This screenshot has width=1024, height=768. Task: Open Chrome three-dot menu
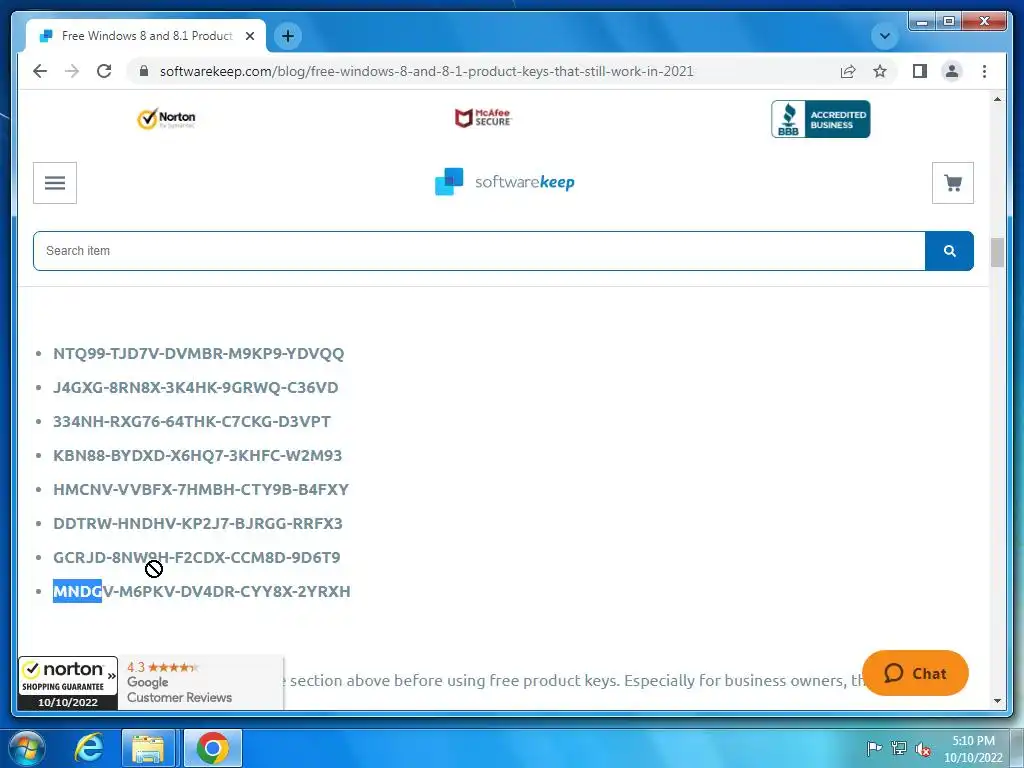pos(984,71)
